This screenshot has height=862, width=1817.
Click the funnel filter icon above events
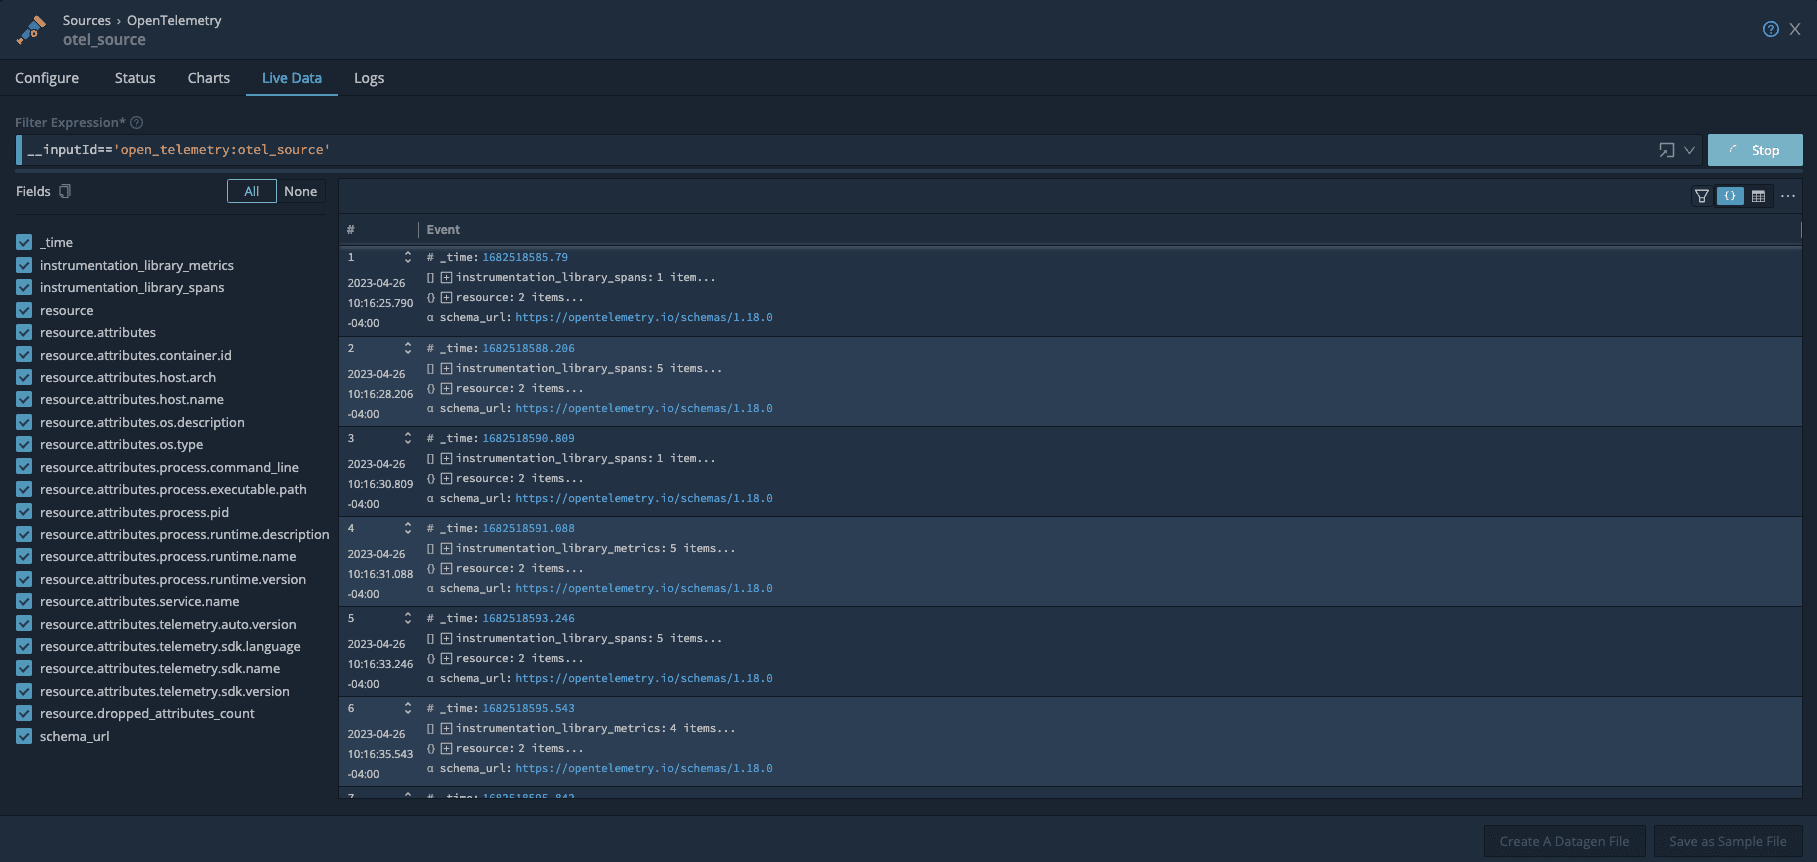[x=1701, y=196]
